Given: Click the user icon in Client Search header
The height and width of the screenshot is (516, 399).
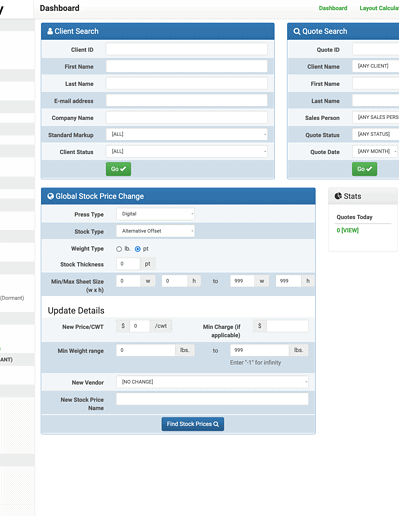Looking at the screenshot, I should (50, 31).
